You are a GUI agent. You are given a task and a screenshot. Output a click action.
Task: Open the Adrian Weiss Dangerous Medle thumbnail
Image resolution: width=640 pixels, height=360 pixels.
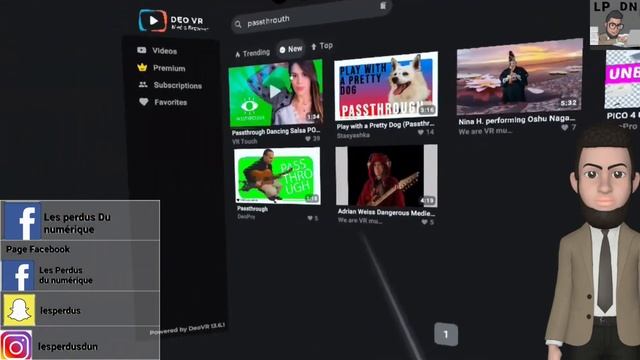(387, 176)
